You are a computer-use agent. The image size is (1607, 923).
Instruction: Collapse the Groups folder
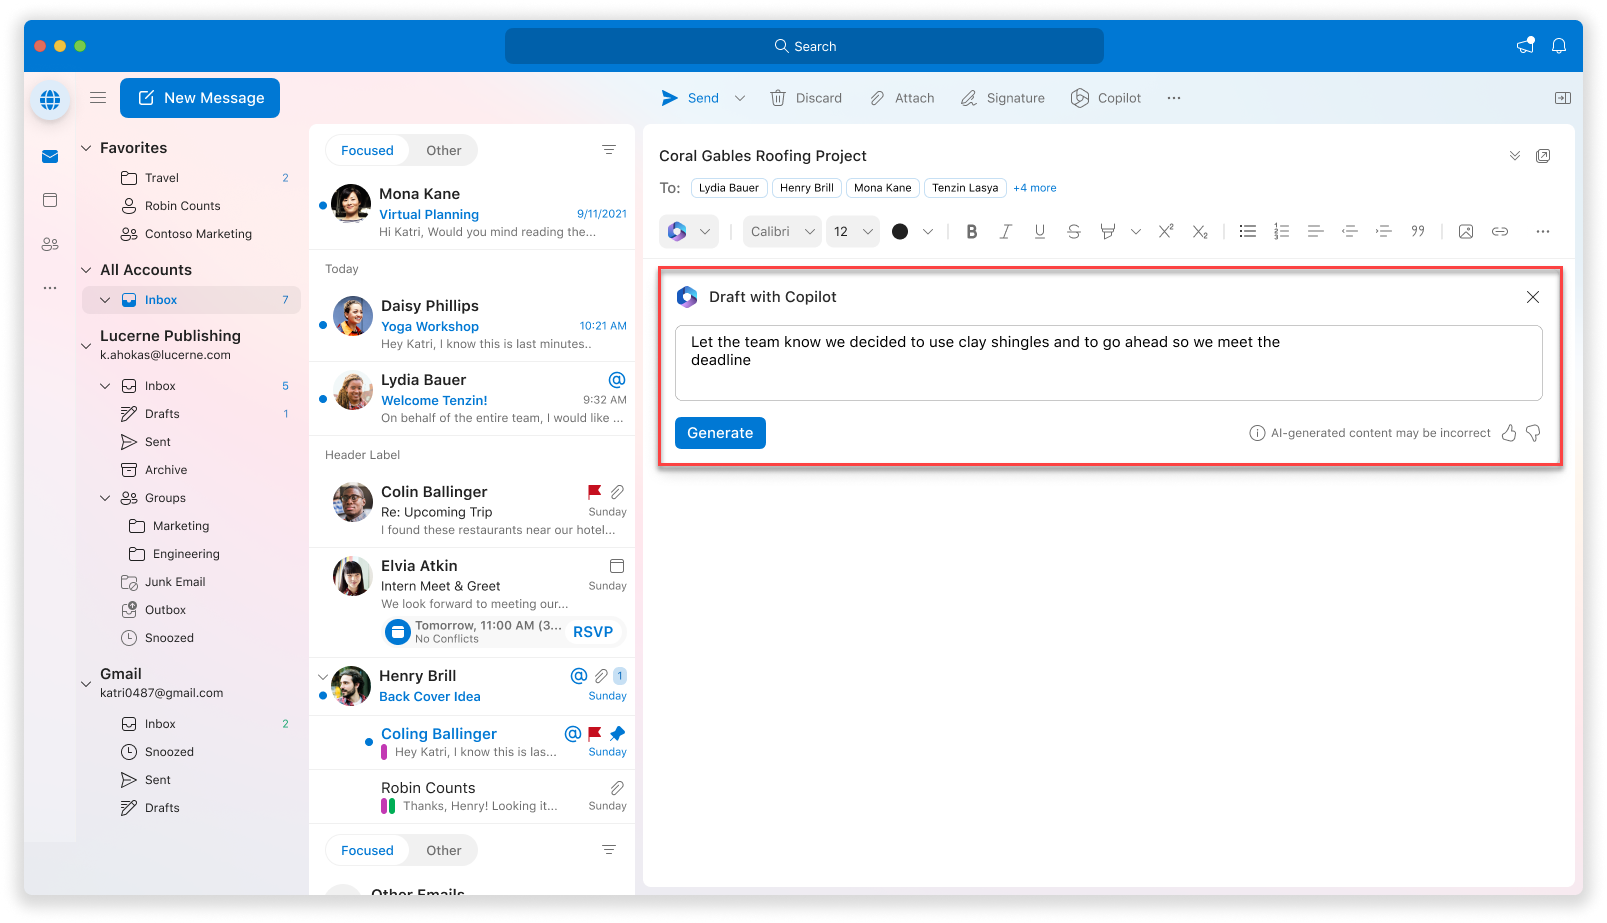pyautogui.click(x=106, y=498)
